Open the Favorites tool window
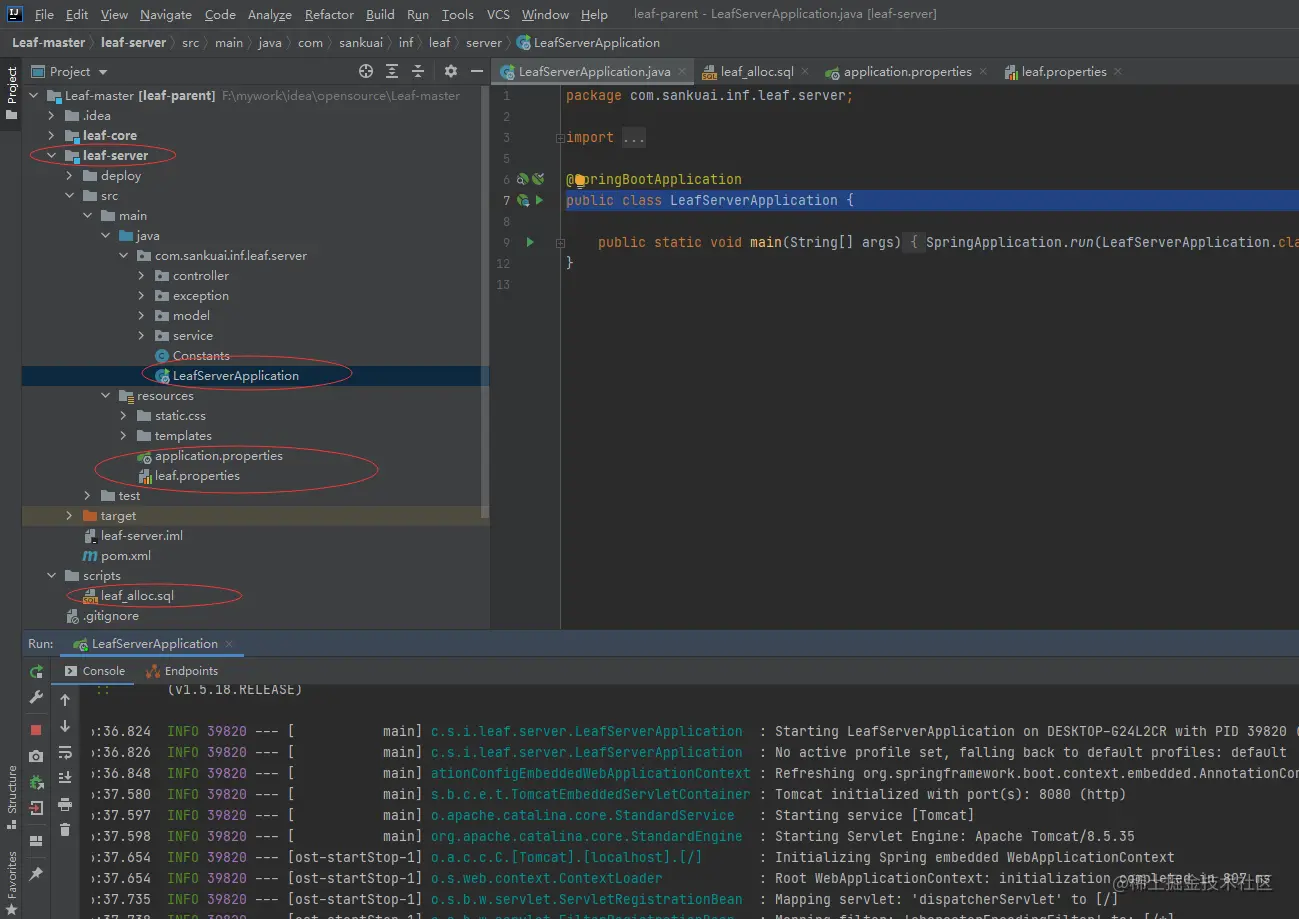This screenshot has width=1299, height=919. tap(11, 884)
